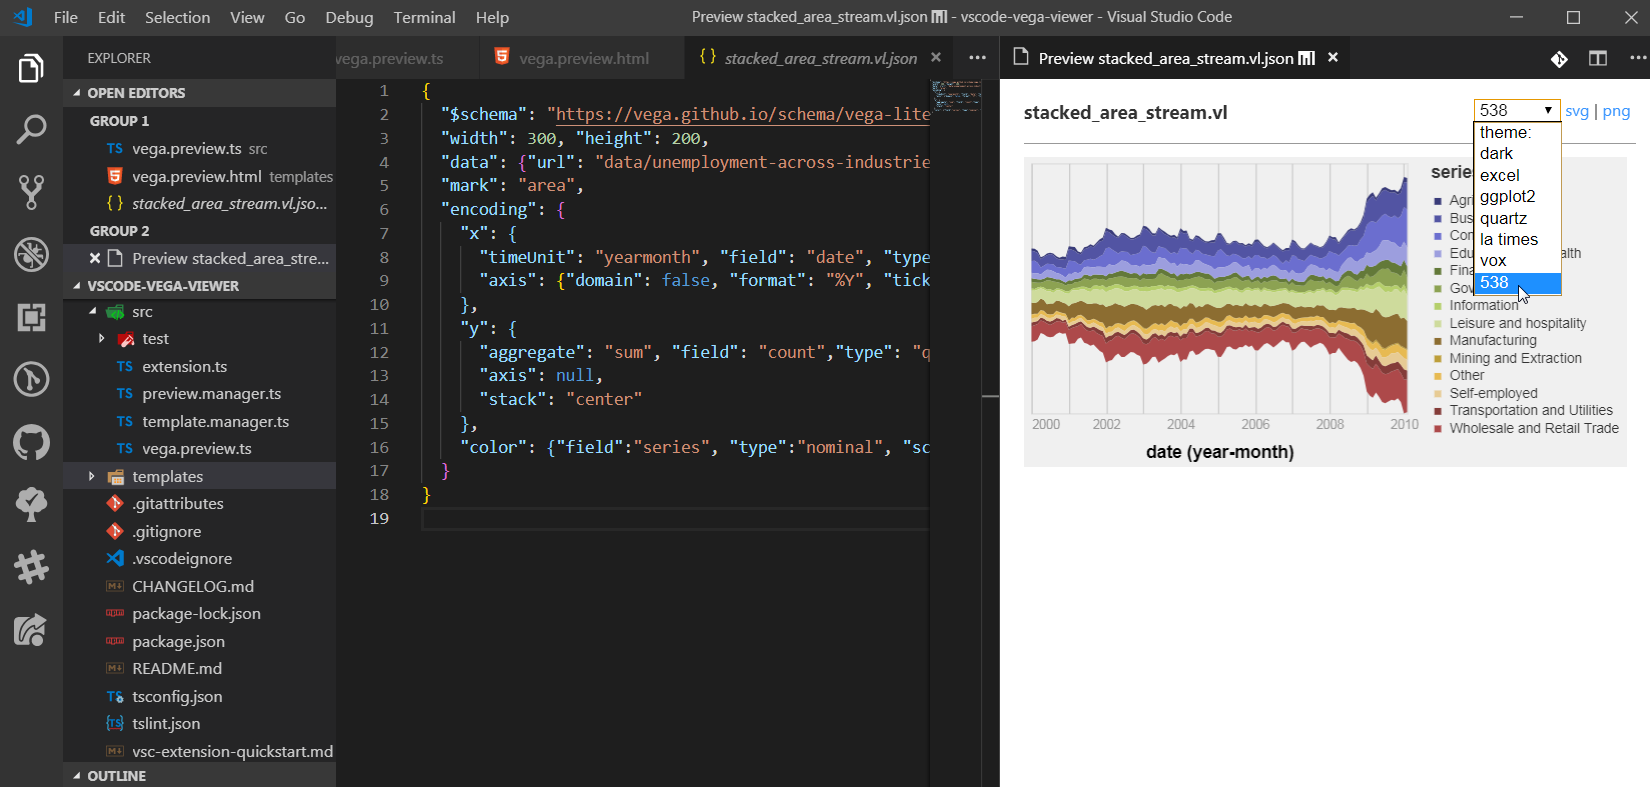This screenshot has height=787, width=1650.
Task: Click the bottom chart icon in activity bar
Action: (31, 630)
